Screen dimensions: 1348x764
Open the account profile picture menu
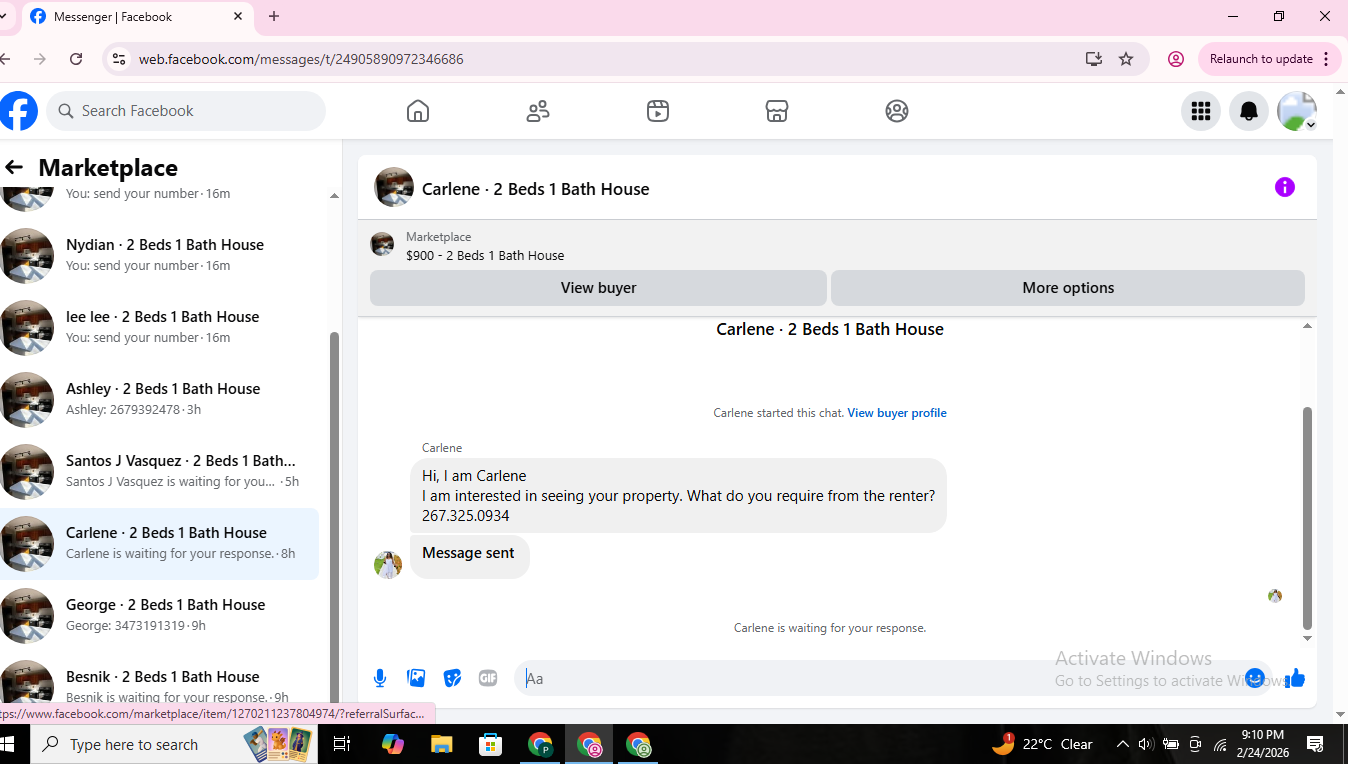point(1297,111)
